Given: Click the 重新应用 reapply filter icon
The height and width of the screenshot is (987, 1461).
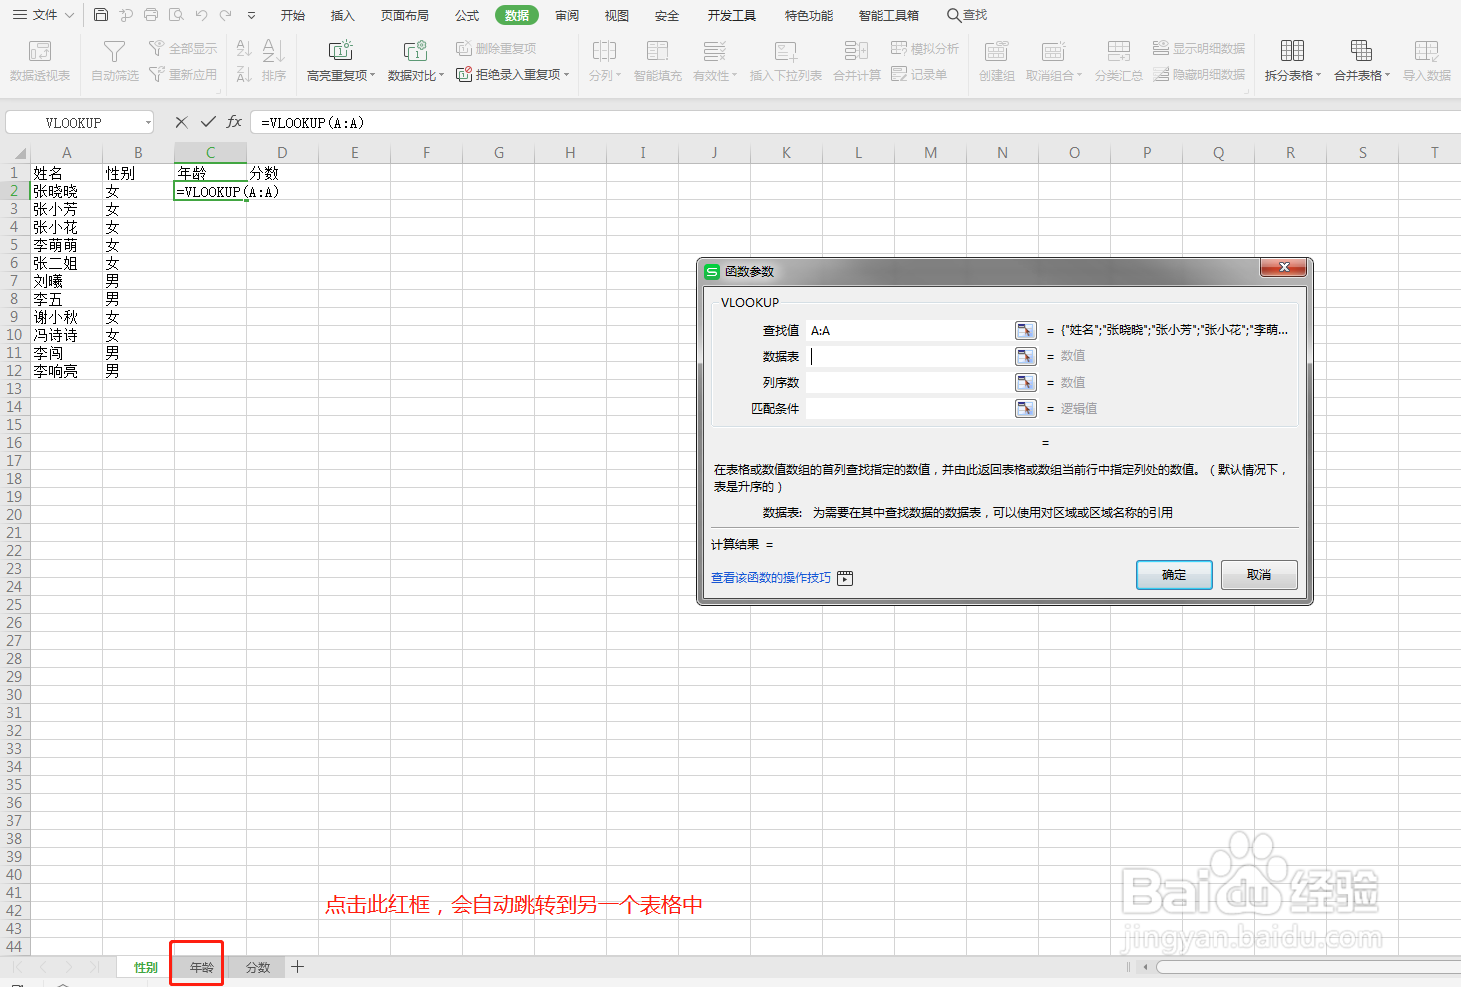Looking at the screenshot, I should 156,74.
